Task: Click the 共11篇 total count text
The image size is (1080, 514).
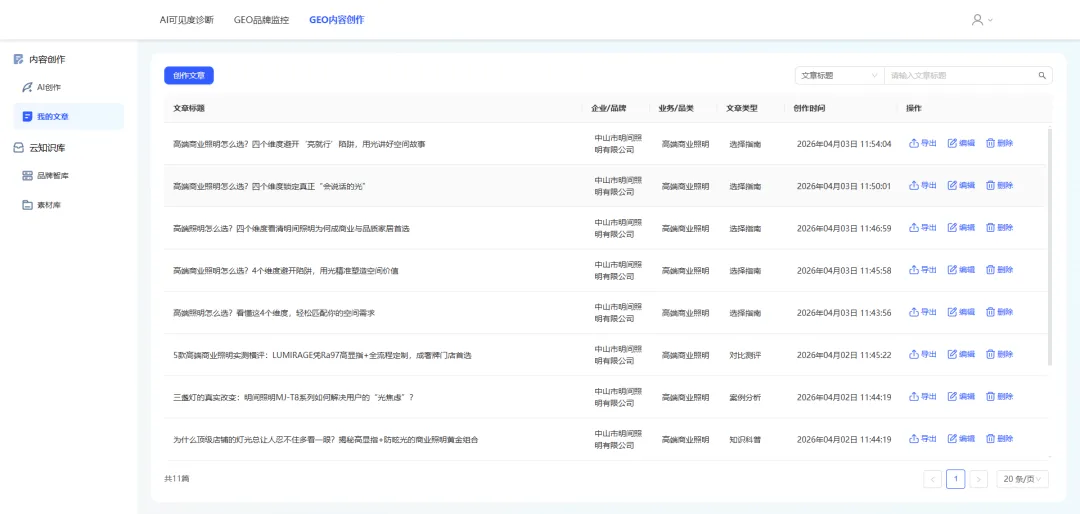Action: 176,478
